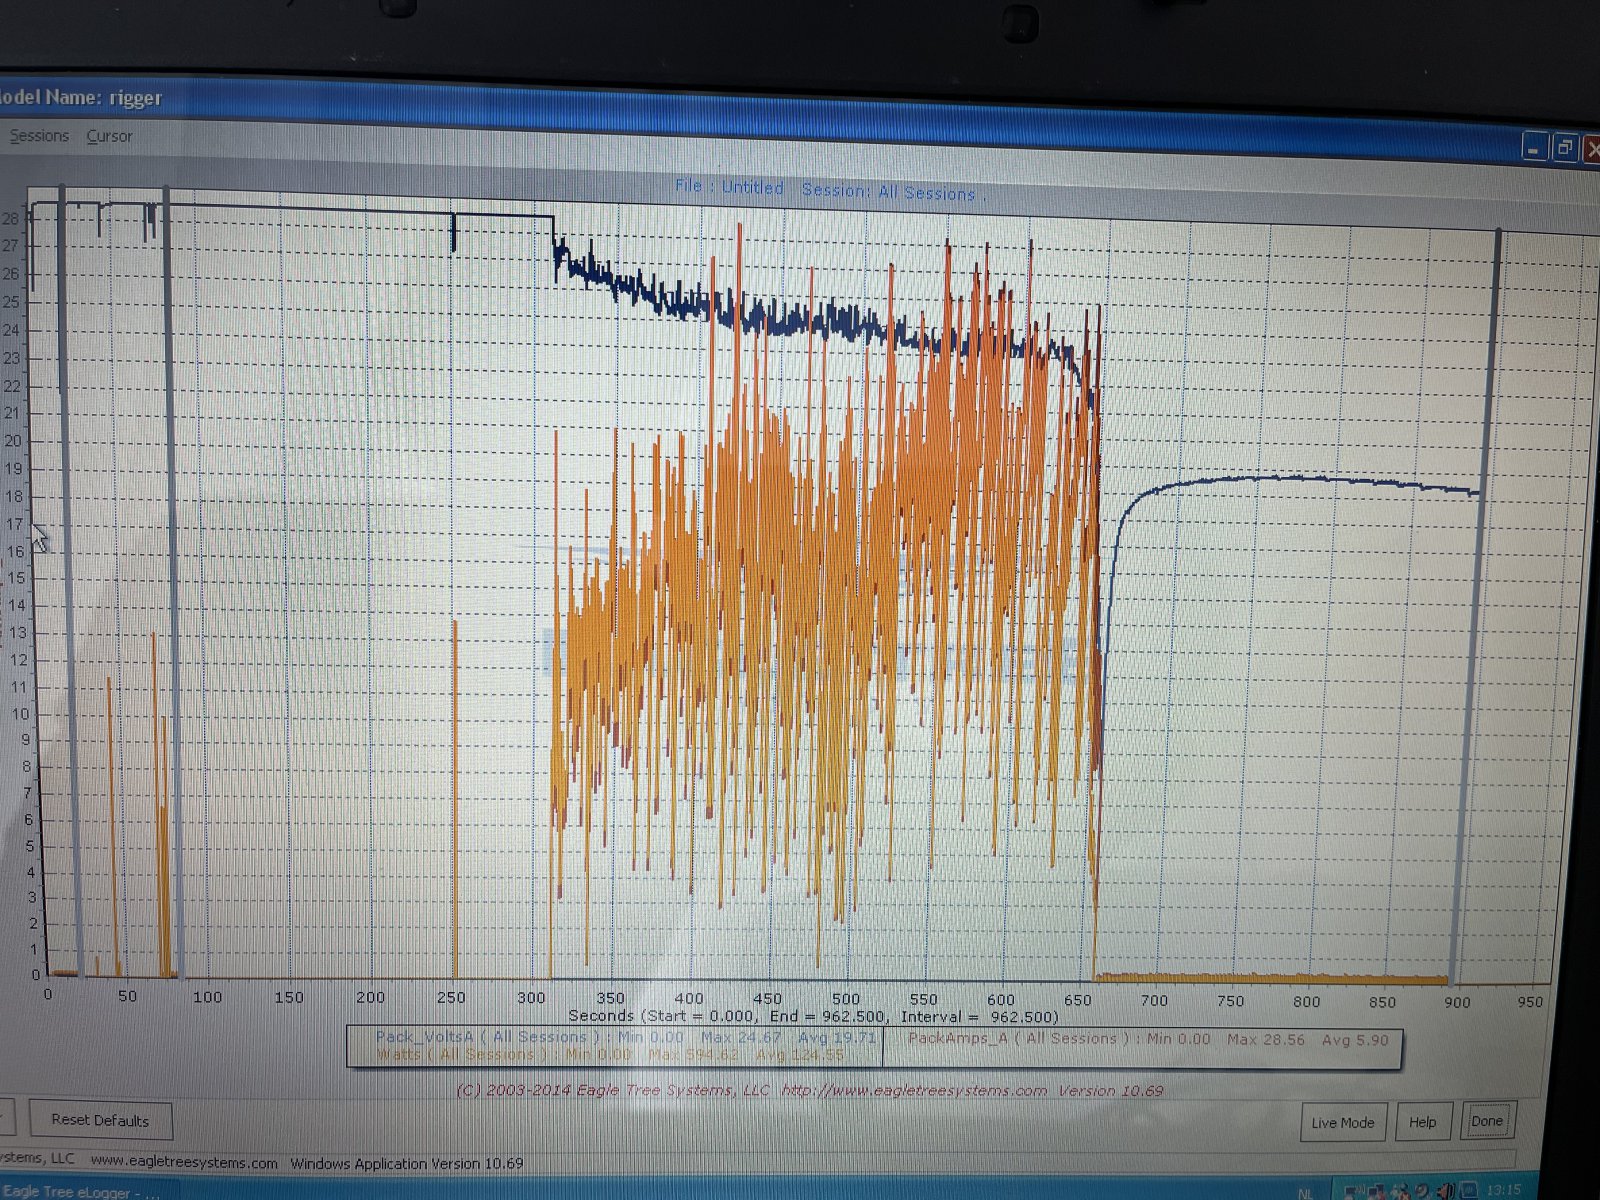The width and height of the screenshot is (1600, 1200).
Task: Switch to Live Mode
Action: pos(1343,1122)
